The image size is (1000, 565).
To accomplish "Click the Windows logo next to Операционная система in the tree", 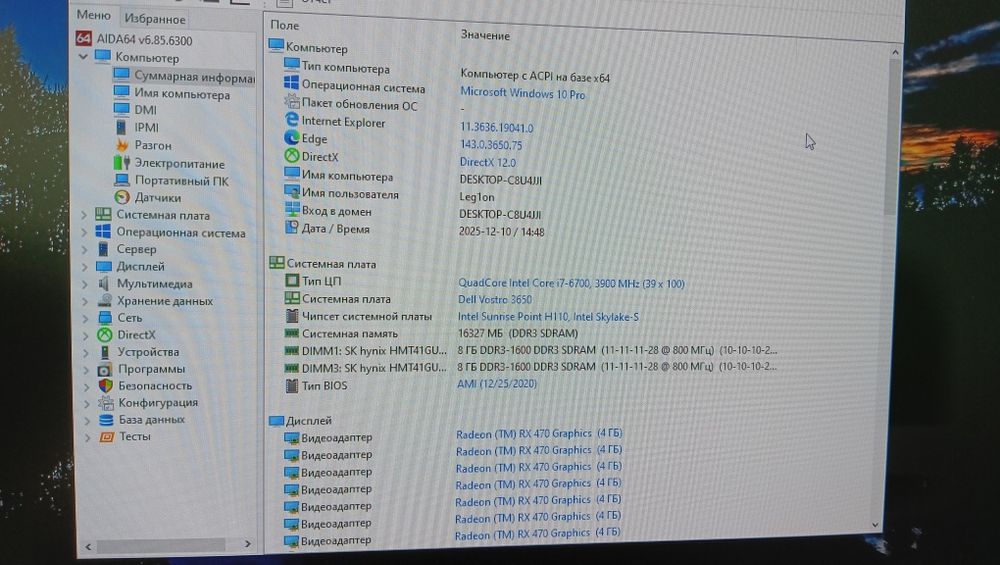I will (103, 231).
